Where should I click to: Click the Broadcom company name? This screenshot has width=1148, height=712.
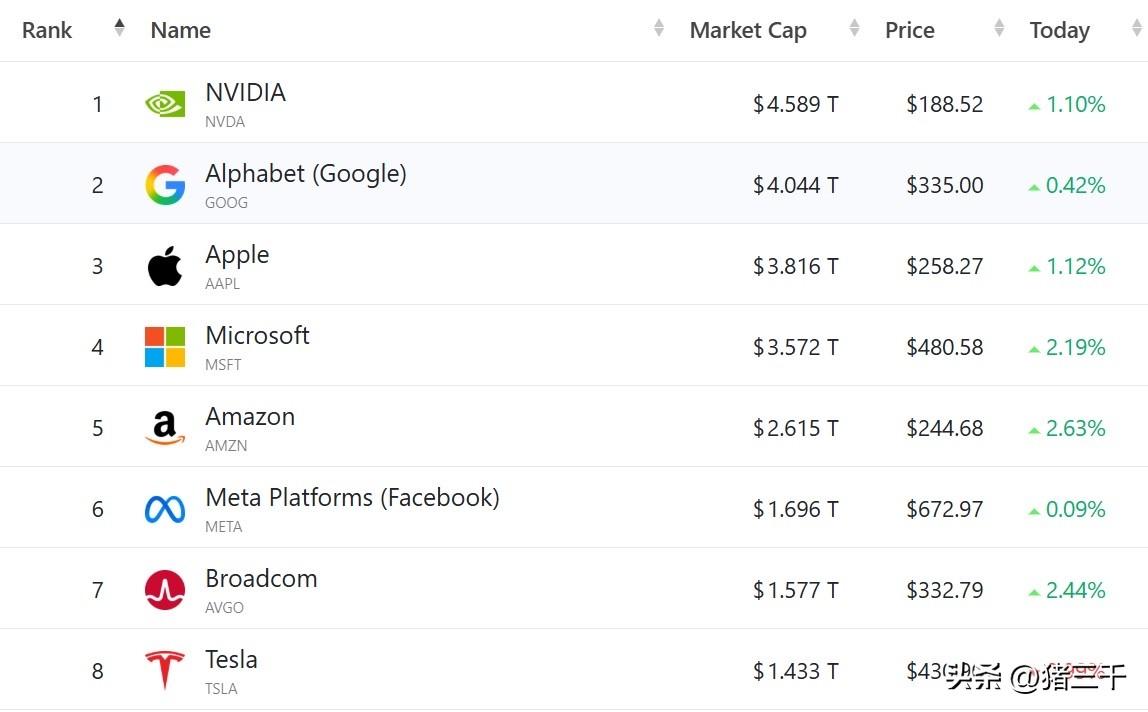(261, 579)
